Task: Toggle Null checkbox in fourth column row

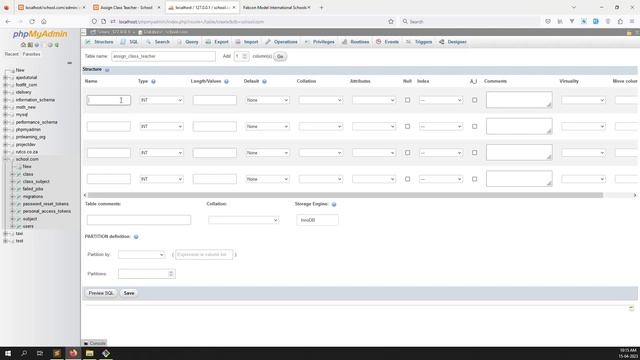Action: tap(407, 179)
